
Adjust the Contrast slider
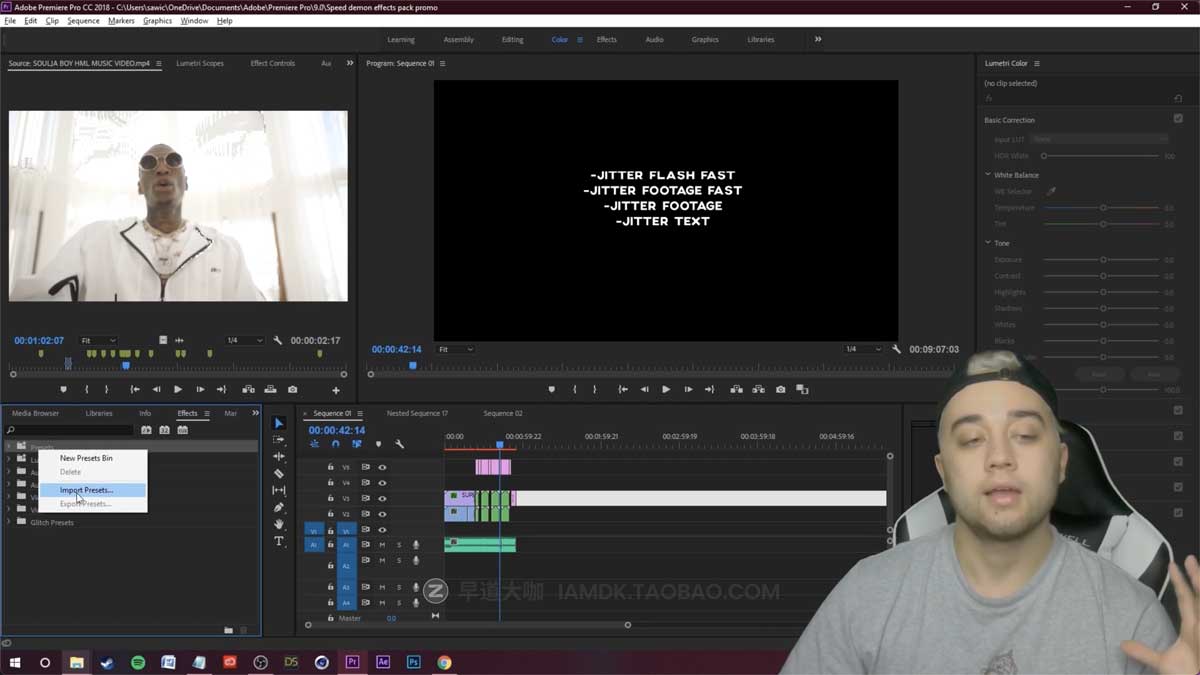(x=1103, y=276)
